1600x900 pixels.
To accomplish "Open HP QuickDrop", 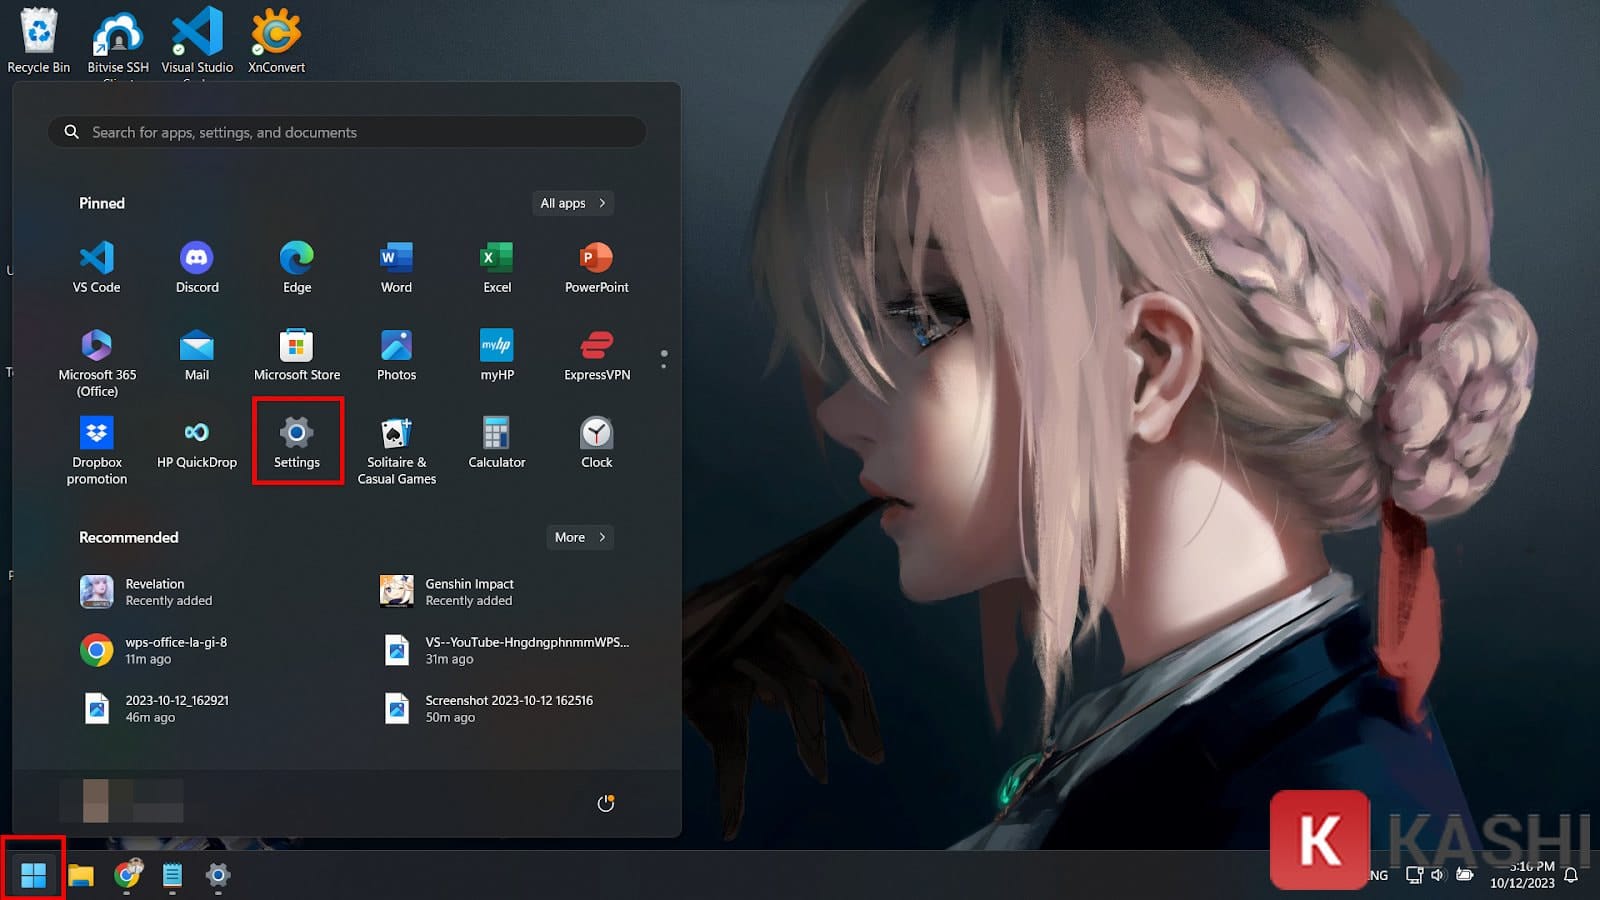I will [x=196, y=440].
